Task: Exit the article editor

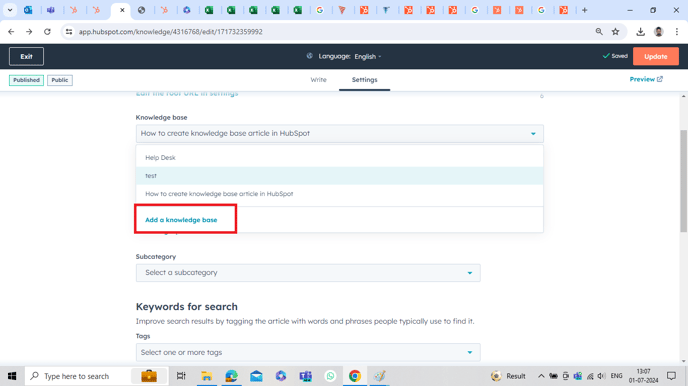Action: pyautogui.click(x=26, y=56)
